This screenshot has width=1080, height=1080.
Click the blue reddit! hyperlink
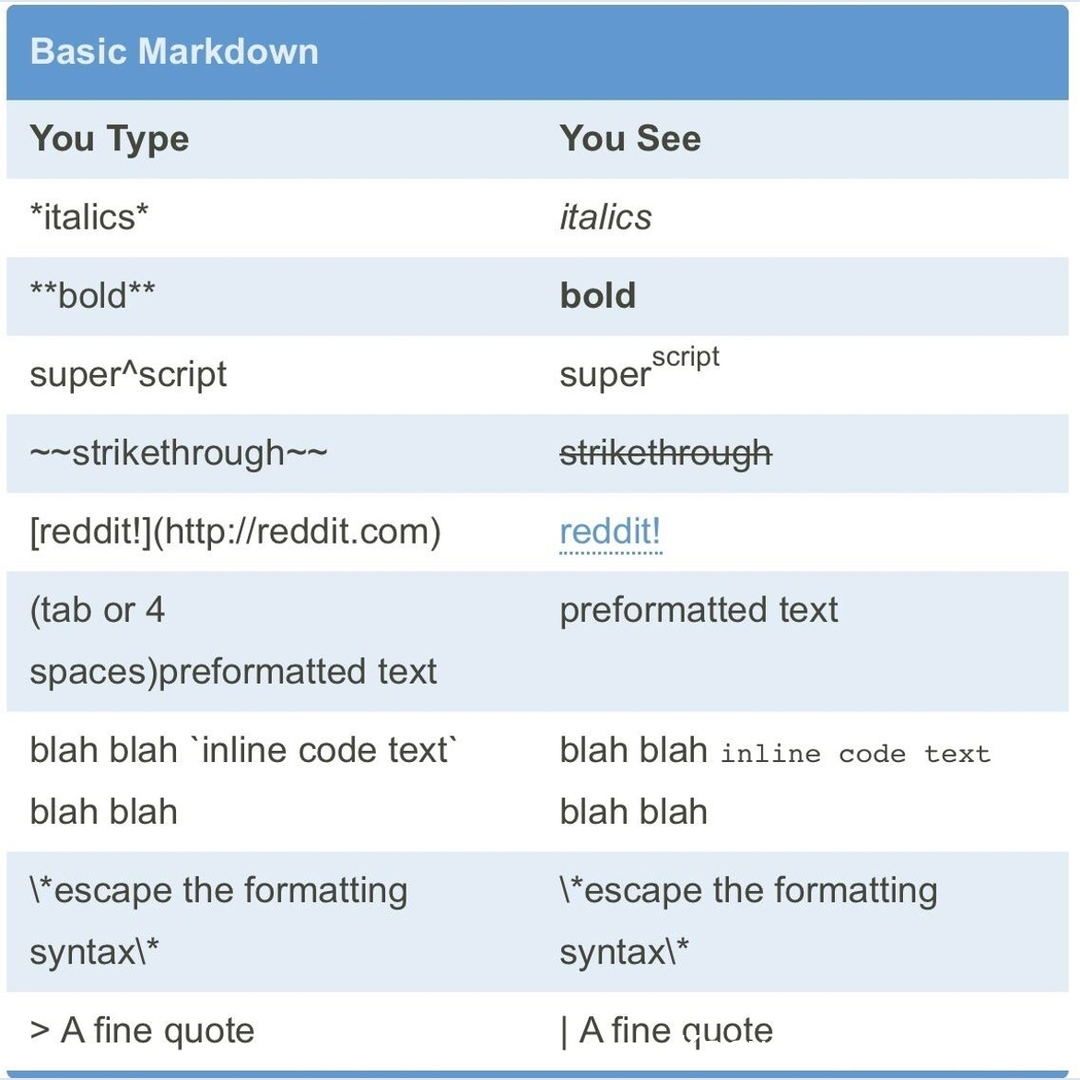click(x=610, y=532)
